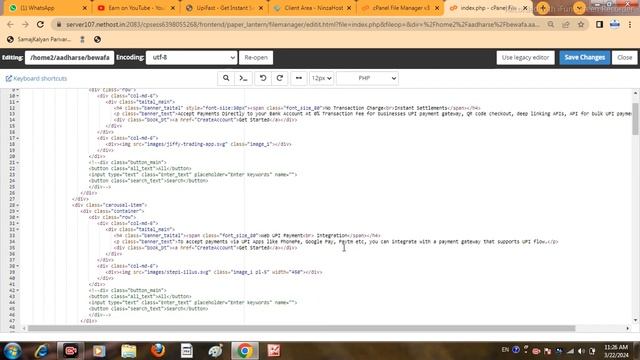Launch Firefox from the taskbar
Screen dimensions: 640x360
pos(158,351)
